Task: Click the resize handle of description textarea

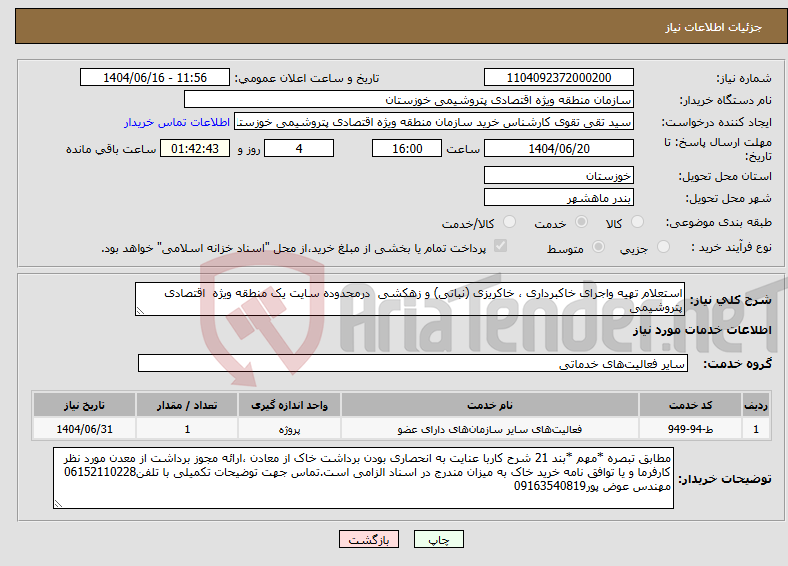Action: [140, 311]
